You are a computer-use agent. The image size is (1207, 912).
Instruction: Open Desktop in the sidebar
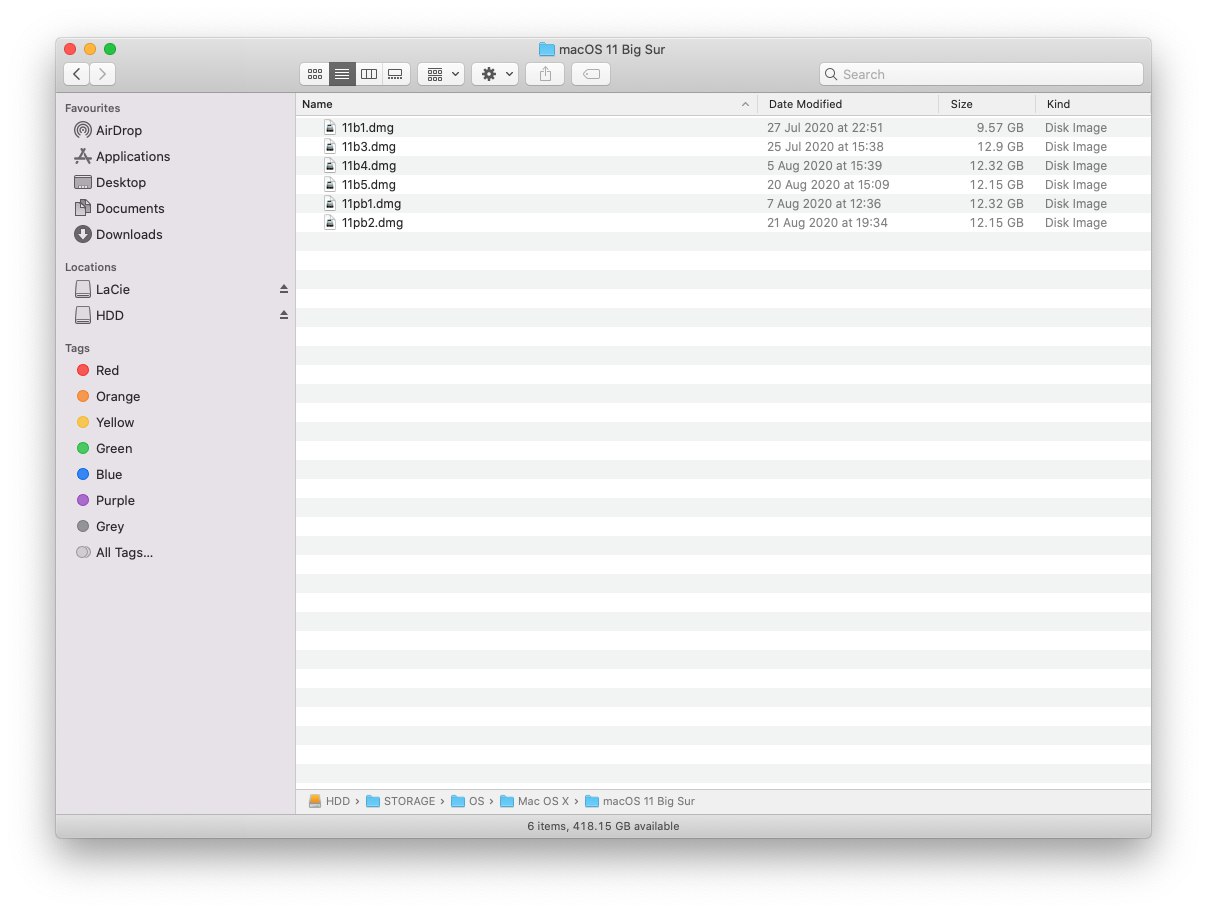108,182
